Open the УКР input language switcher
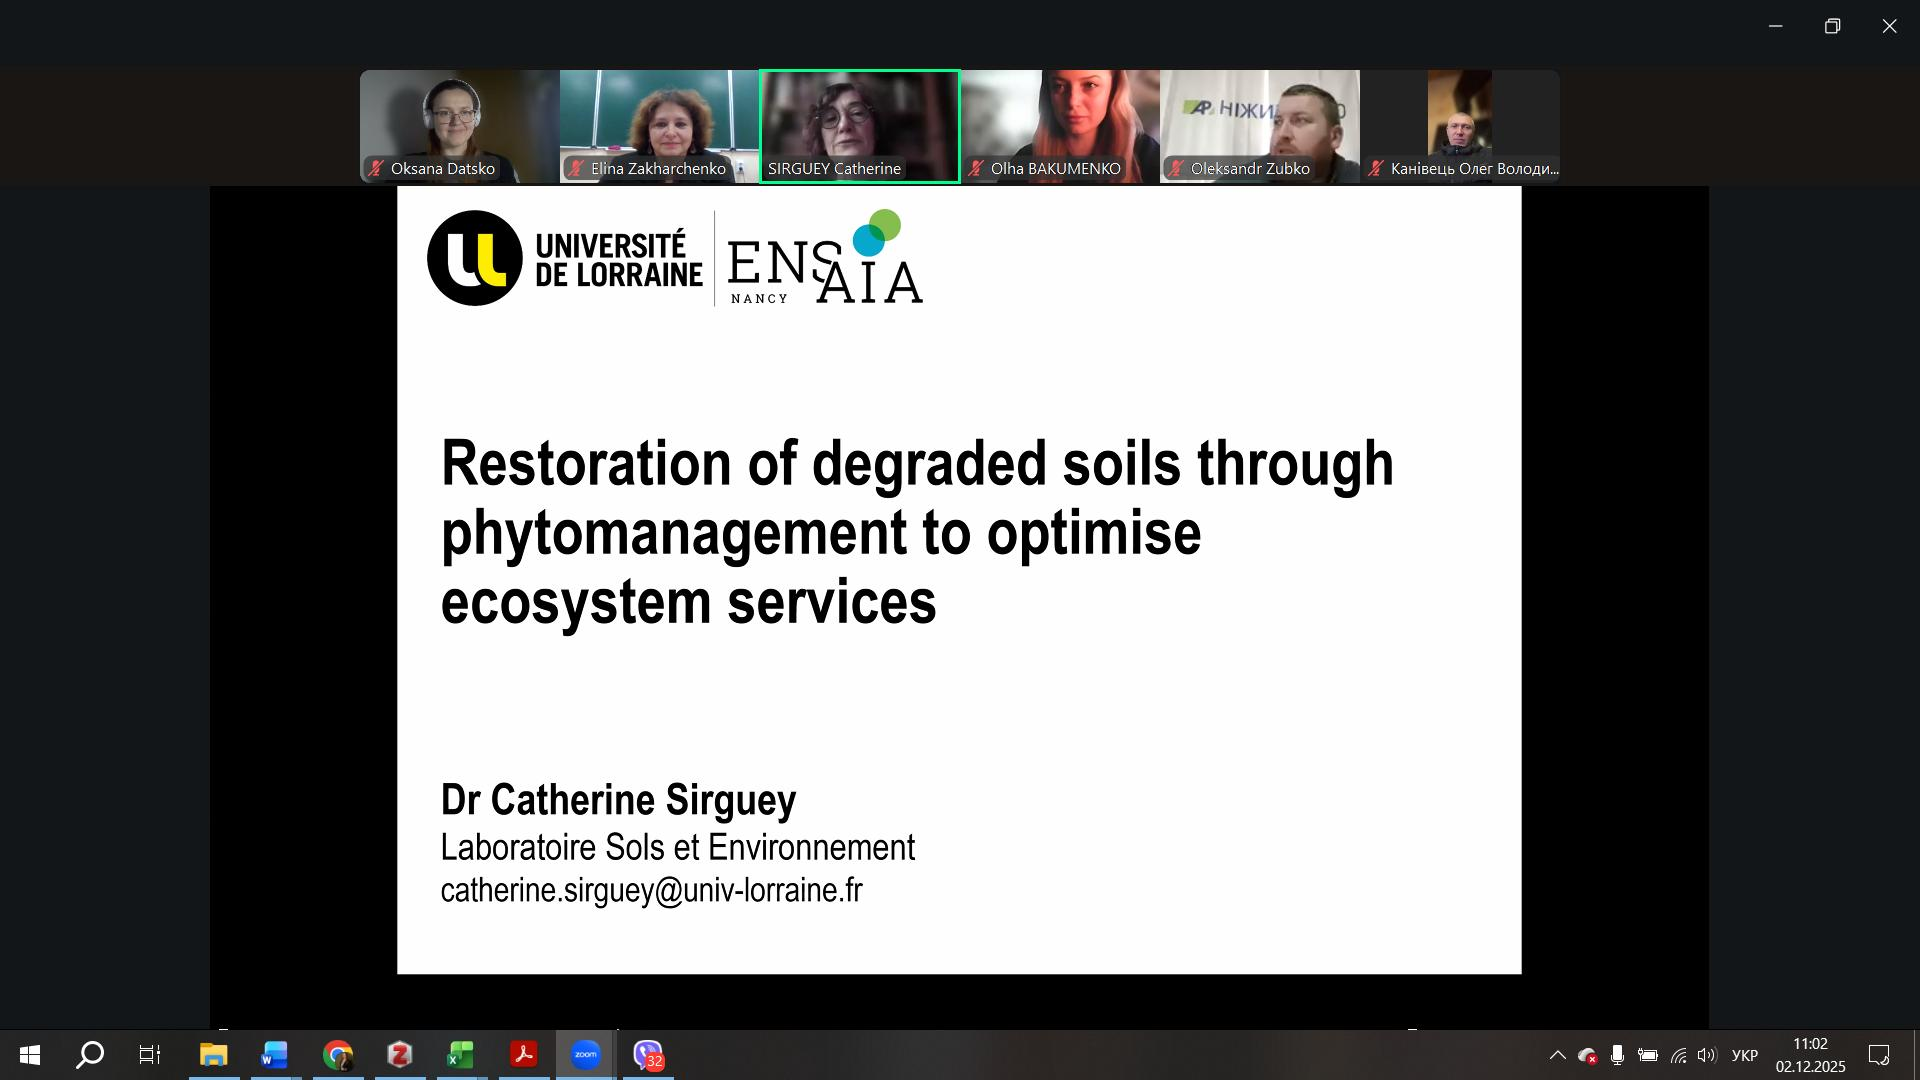The height and width of the screenshot is (1080, 1920). 1744,1055
